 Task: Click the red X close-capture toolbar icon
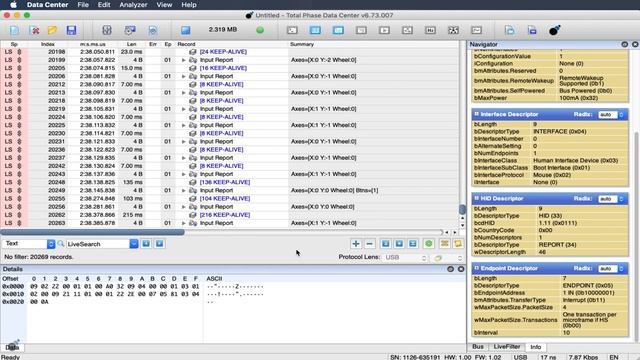point(35,30)
